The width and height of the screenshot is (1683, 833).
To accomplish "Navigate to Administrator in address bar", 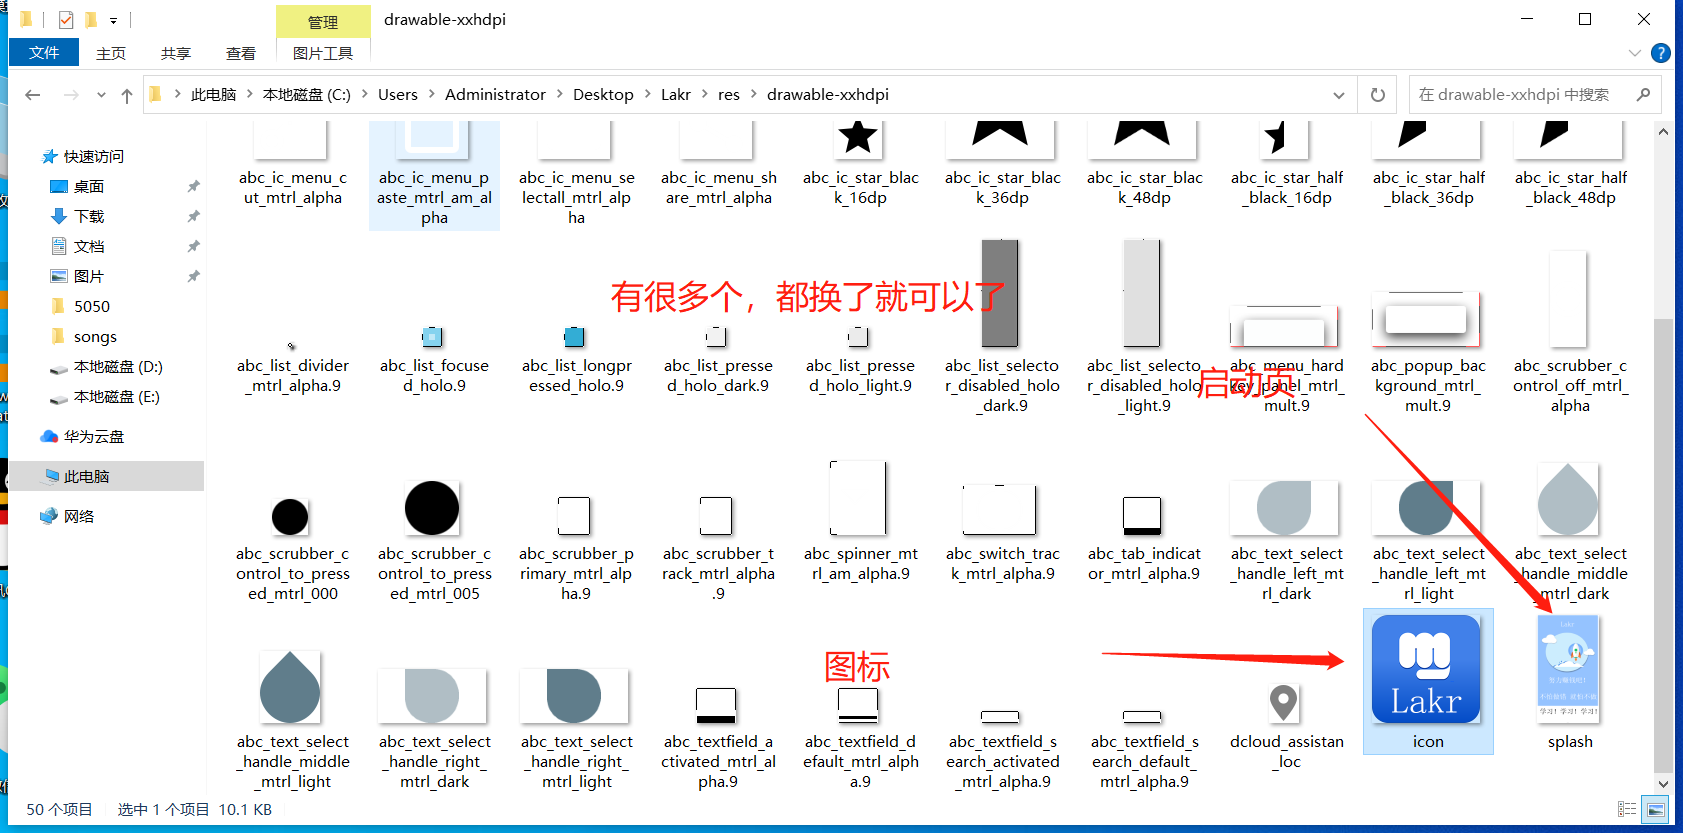I will point(495,95).
